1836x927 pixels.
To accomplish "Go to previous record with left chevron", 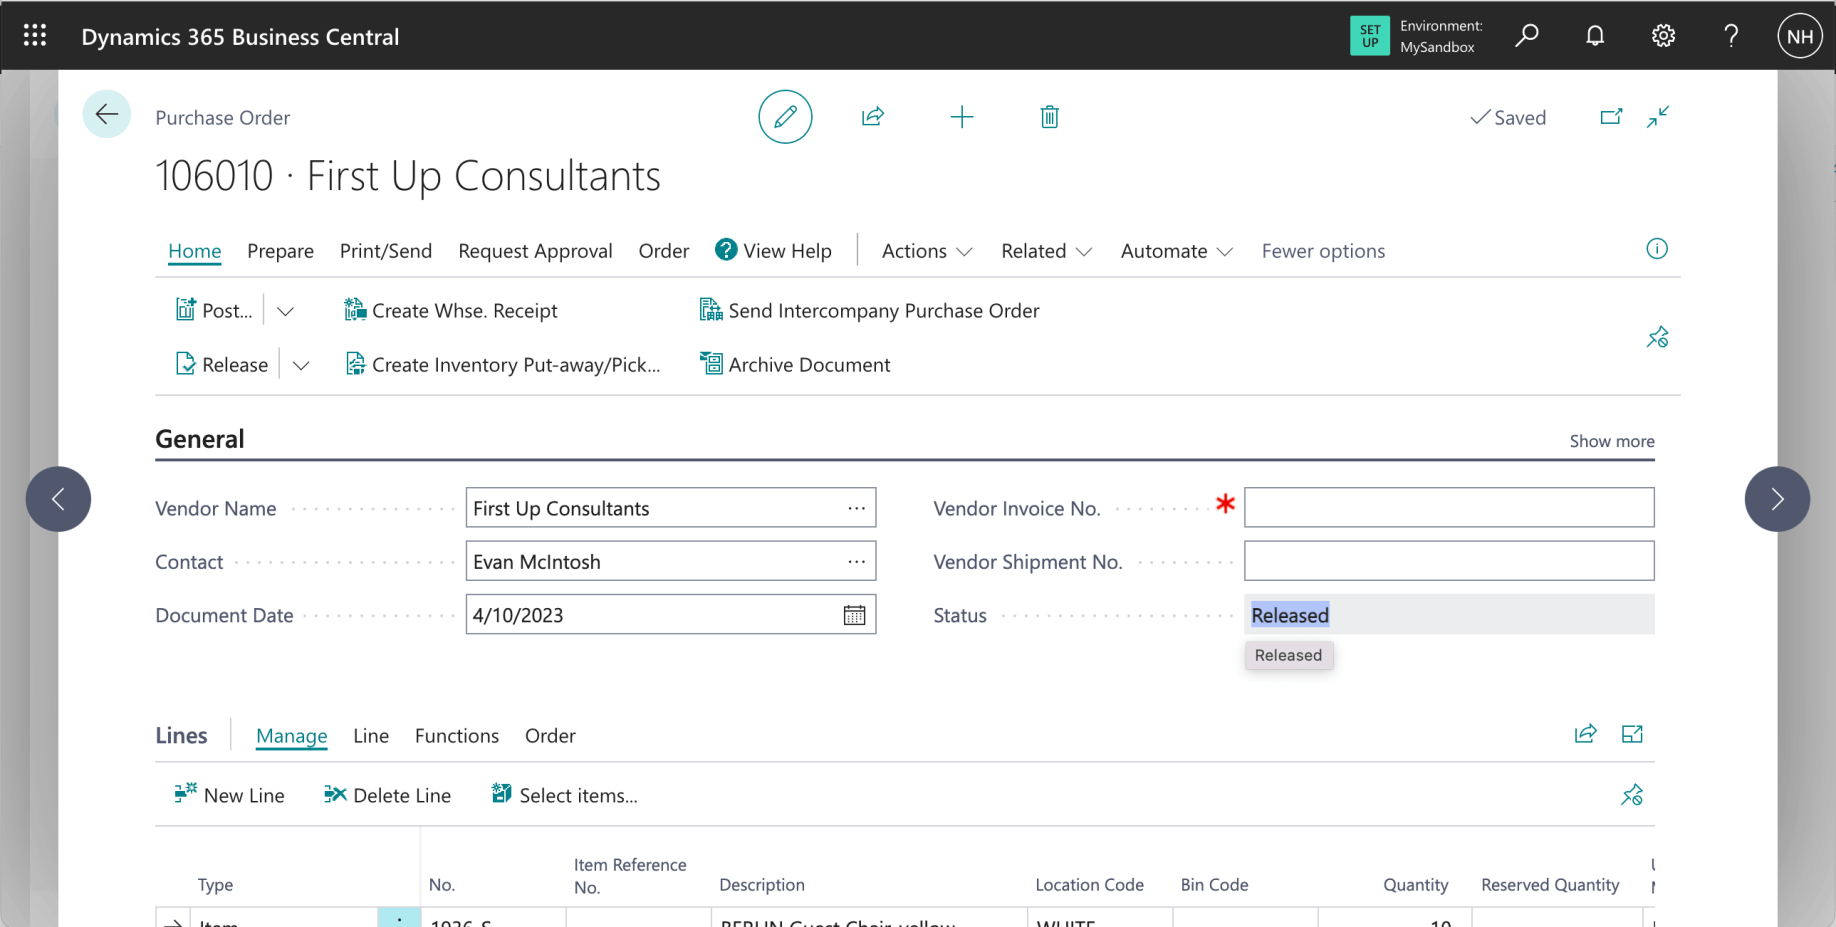I will coord(58,499).
